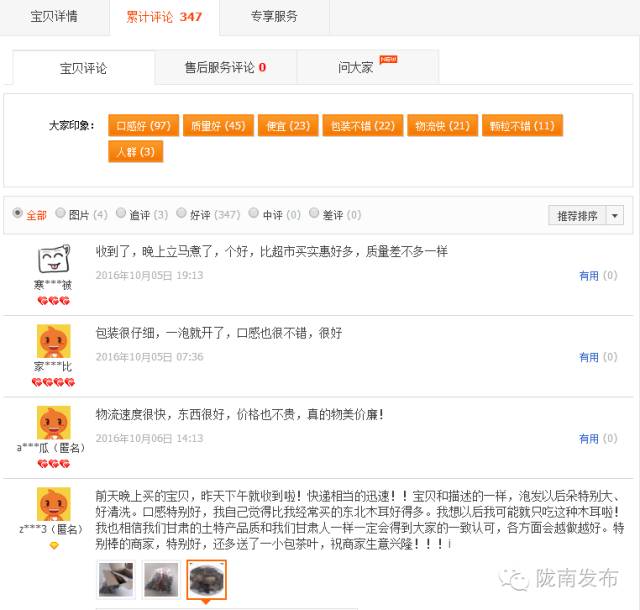Viewport: 640px width, 610px height.
Task: Open the 售后服务评论 tab
Action: pos(224,68)
